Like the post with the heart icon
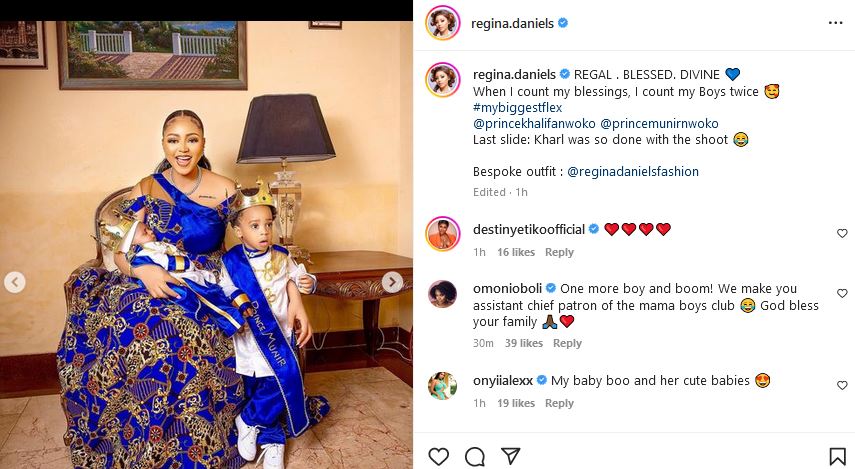The image size is (855, 469). [x=438, y=456]
